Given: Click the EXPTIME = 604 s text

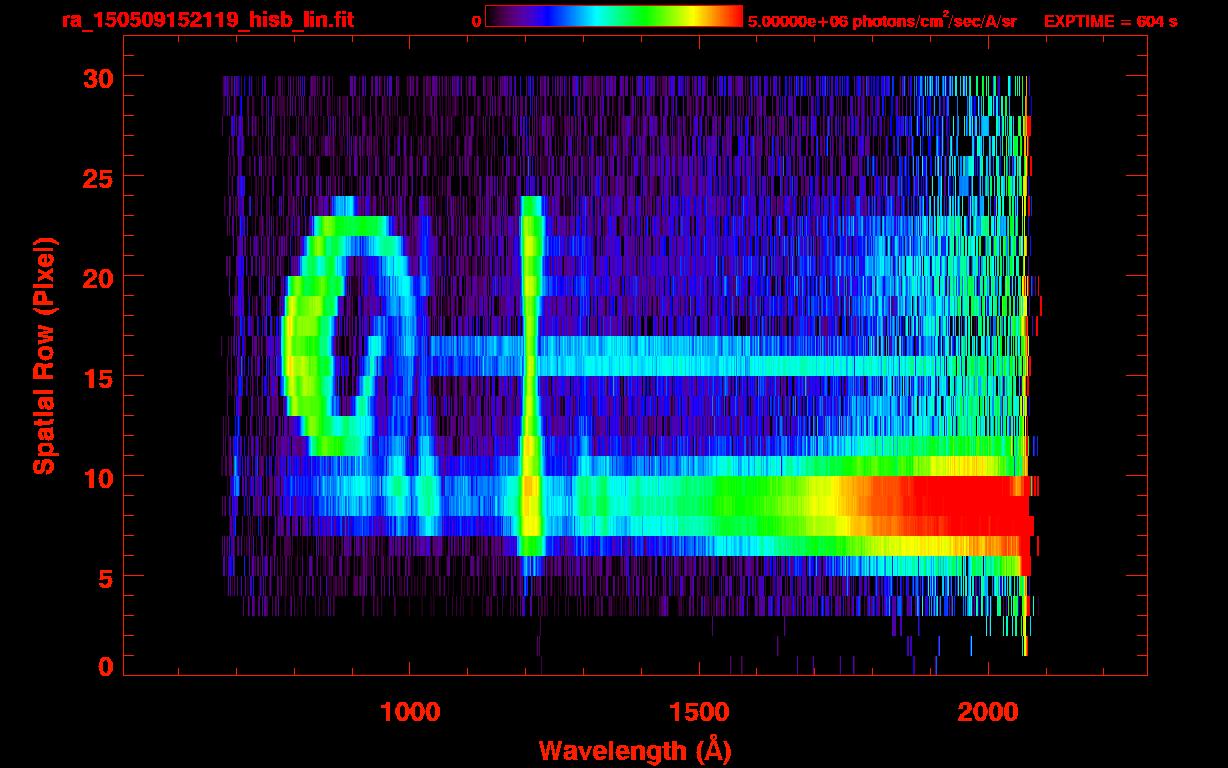Looking at the screenshot, I should pos(1110,21).
